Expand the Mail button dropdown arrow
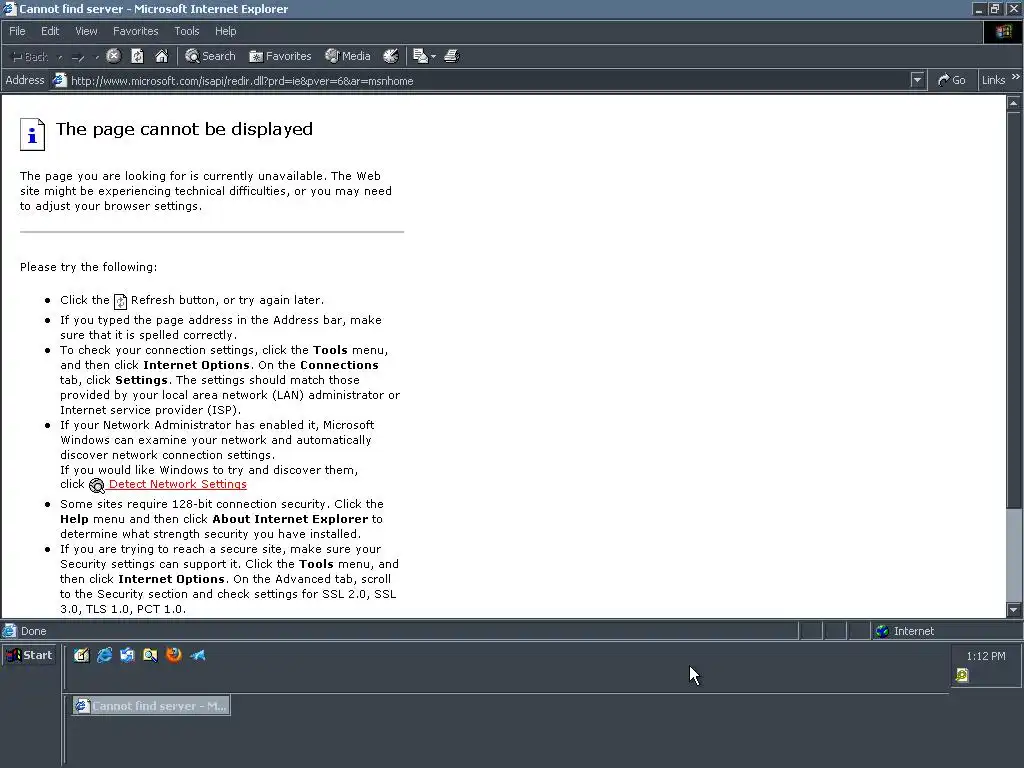 (x=434, y=57)
